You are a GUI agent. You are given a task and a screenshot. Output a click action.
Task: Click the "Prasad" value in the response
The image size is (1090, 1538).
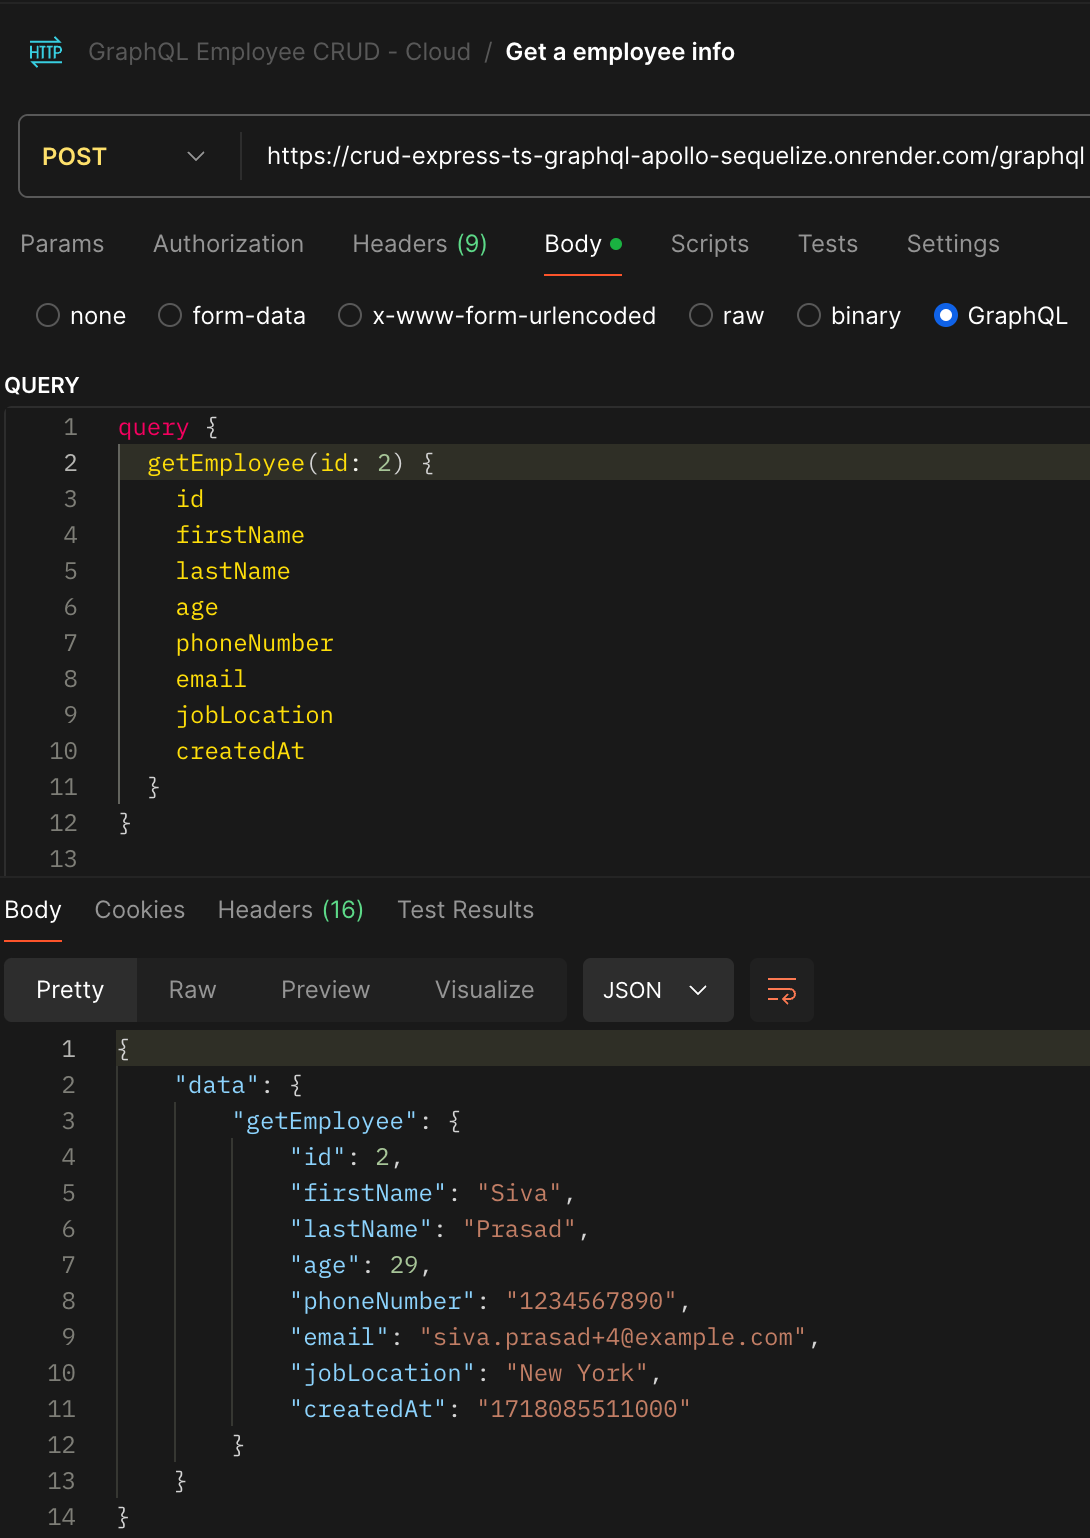[x=519, y=1229]
